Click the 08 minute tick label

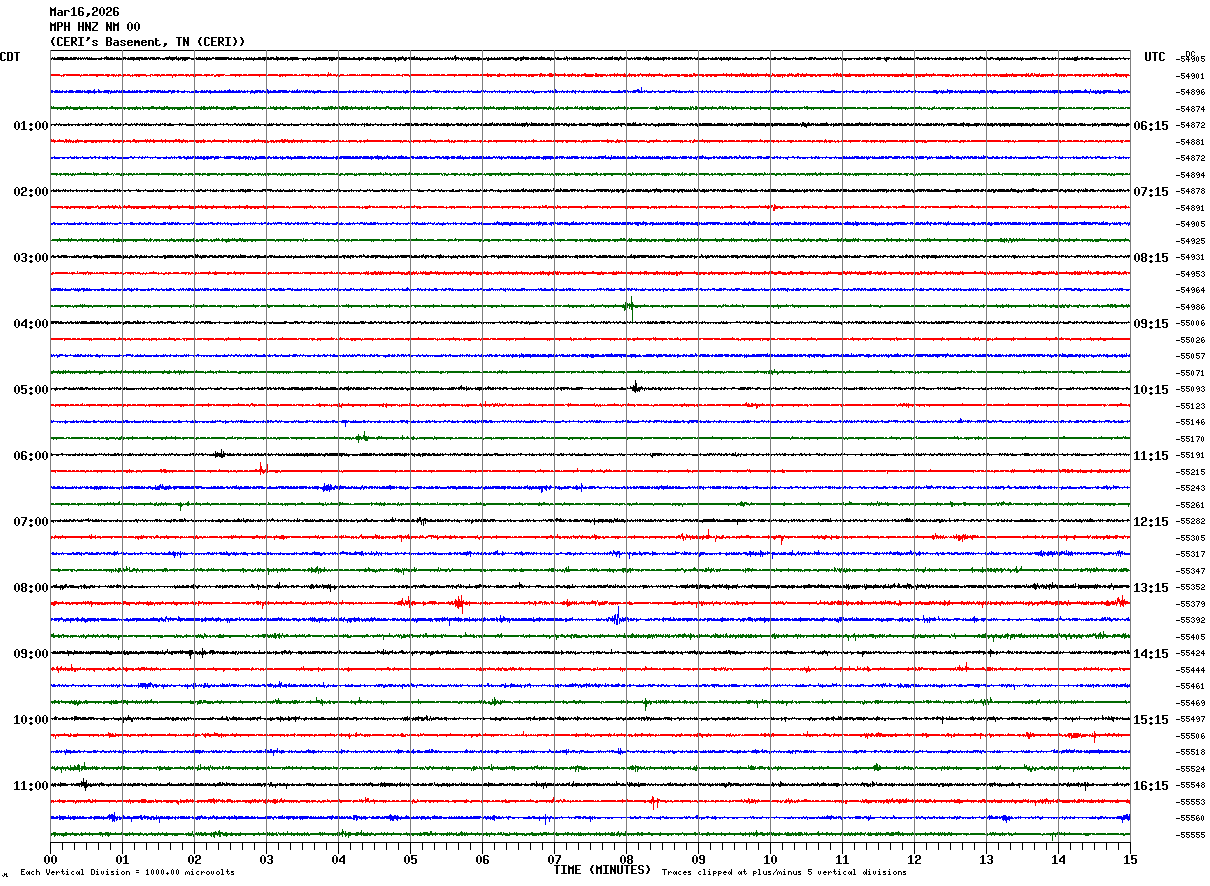(x=626, y=859)
